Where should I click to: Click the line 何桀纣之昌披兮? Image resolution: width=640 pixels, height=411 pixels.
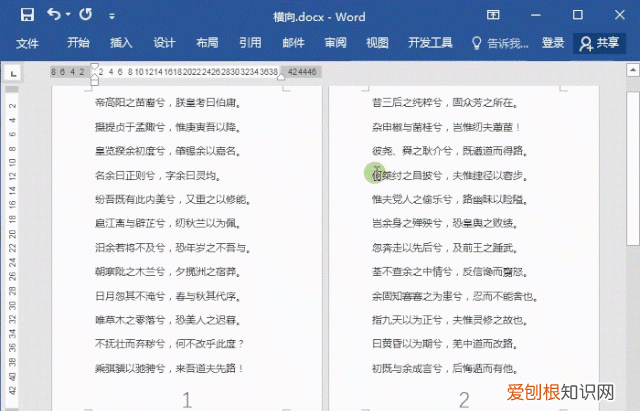click(449, 176)
